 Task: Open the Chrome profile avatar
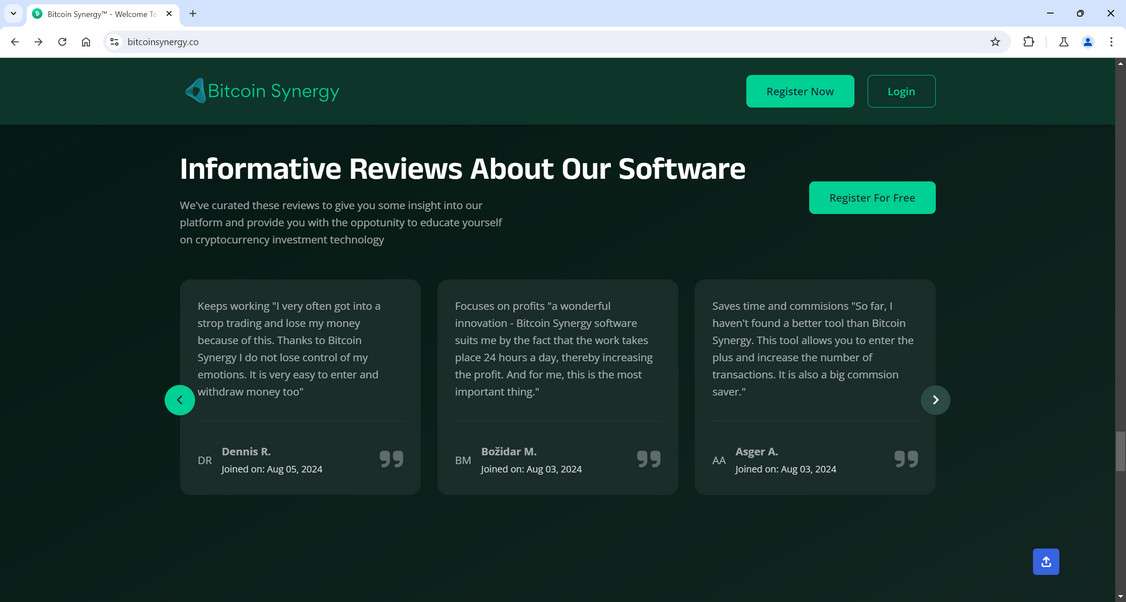(x=1088, y=42)
